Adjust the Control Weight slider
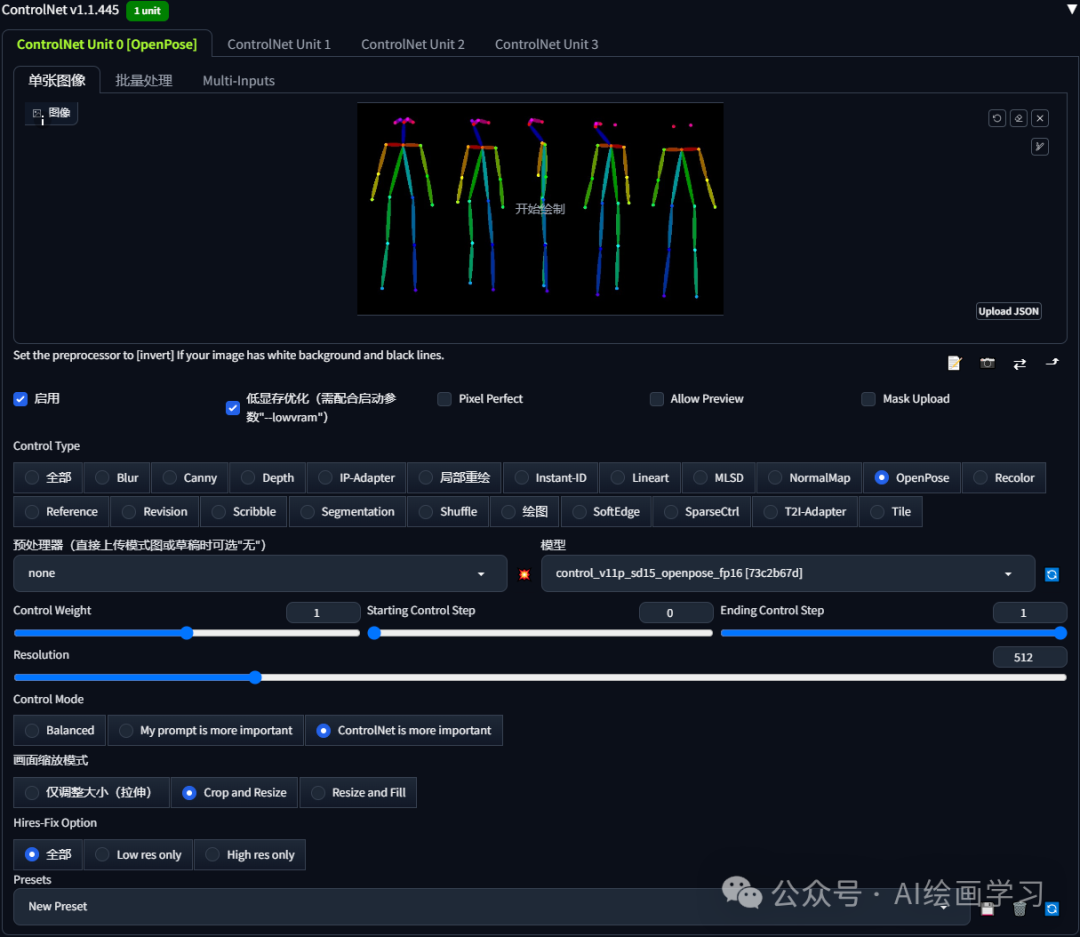This screenshot has height=937, width=1080. (x=186, y=633)
